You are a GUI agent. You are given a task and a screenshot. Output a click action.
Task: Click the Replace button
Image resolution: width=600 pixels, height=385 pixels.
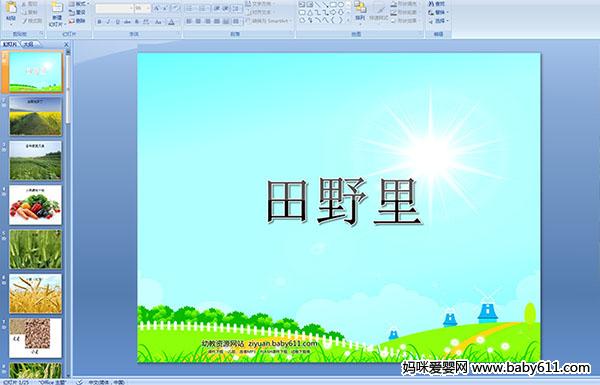[x=437, y=13]
